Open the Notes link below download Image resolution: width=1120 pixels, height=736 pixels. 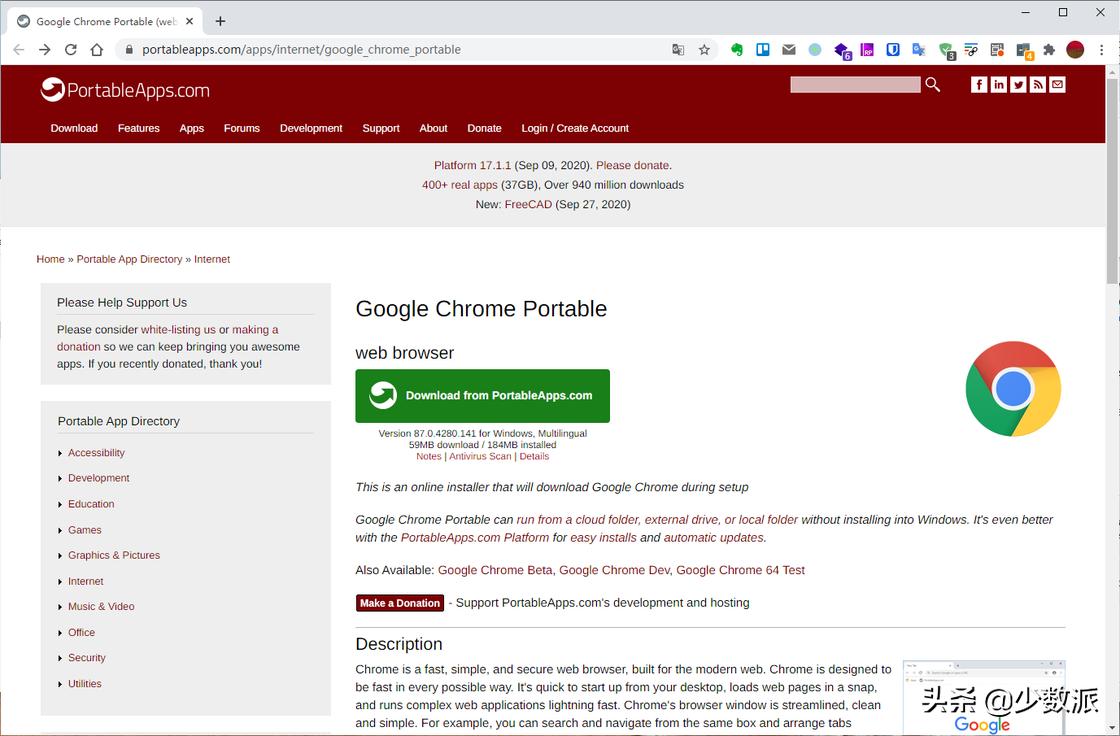point(429,456)
